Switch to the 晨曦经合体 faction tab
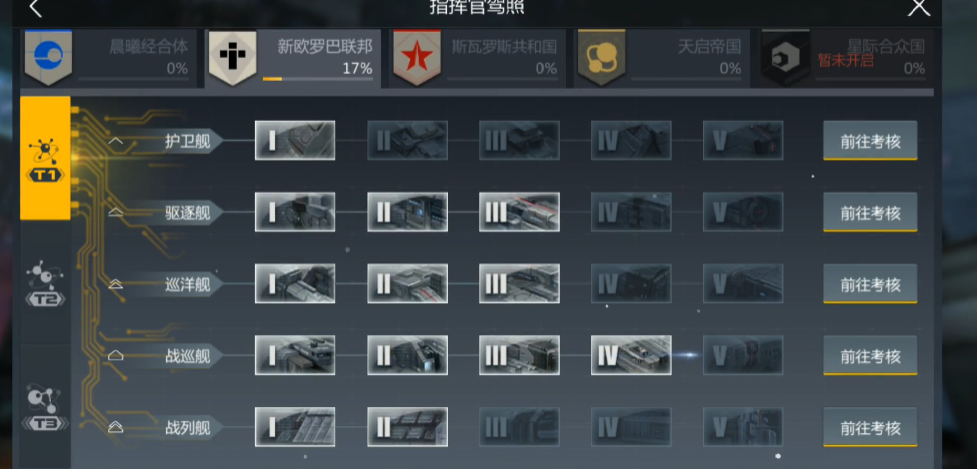Screen dimensions: 977x469 [x=108, y=58]
